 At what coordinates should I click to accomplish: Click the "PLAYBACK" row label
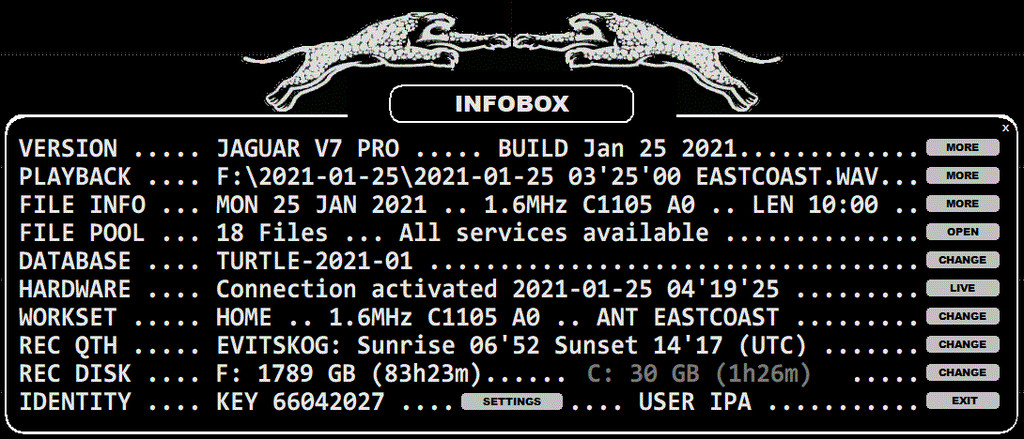pyautogui.click(x=75, y=178)
